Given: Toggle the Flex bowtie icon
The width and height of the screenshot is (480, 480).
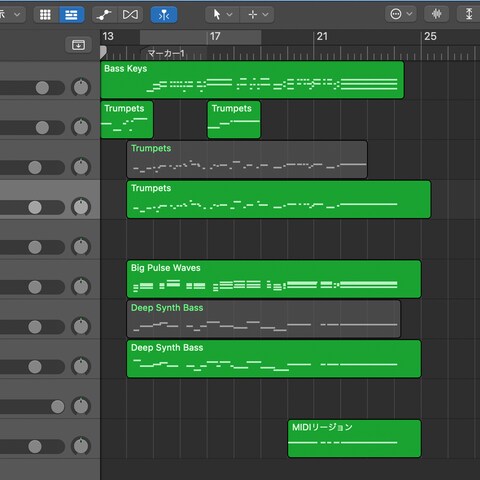Looking at the screenshot, I should pos(130,15).
